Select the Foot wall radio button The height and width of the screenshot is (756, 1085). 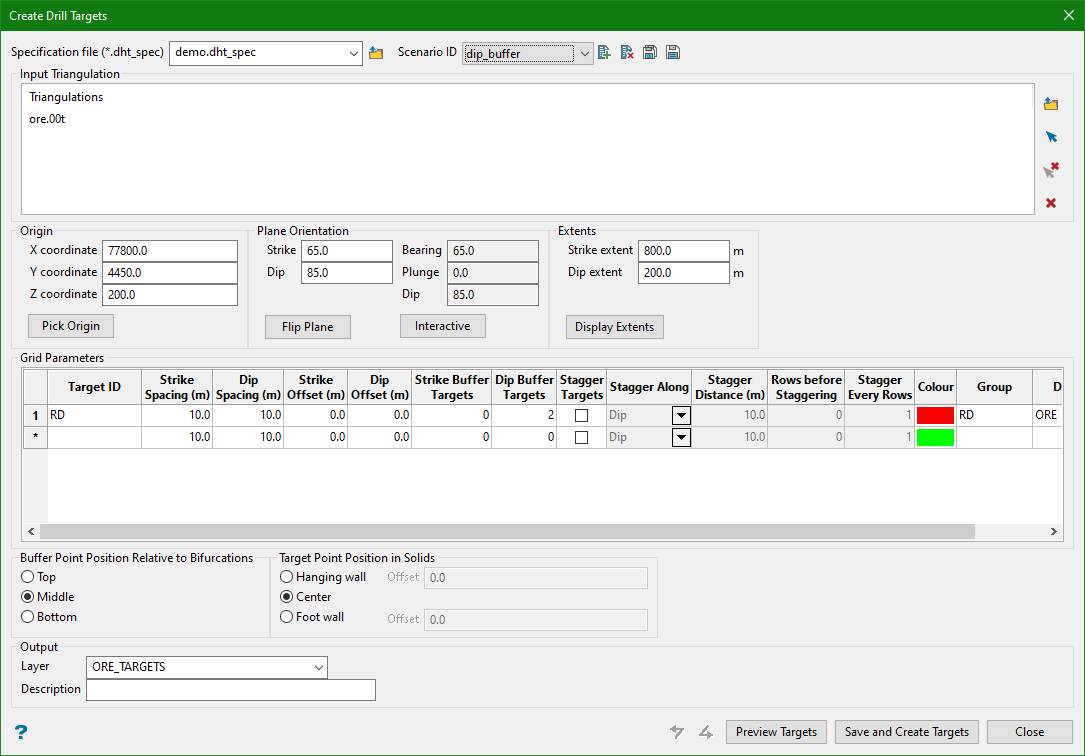tap(287, 617)
